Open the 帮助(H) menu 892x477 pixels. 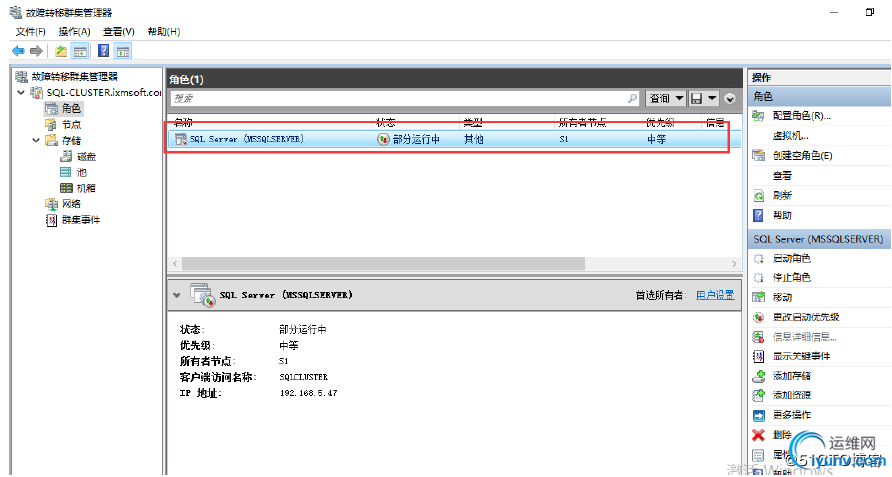click(x=164, y=31)
